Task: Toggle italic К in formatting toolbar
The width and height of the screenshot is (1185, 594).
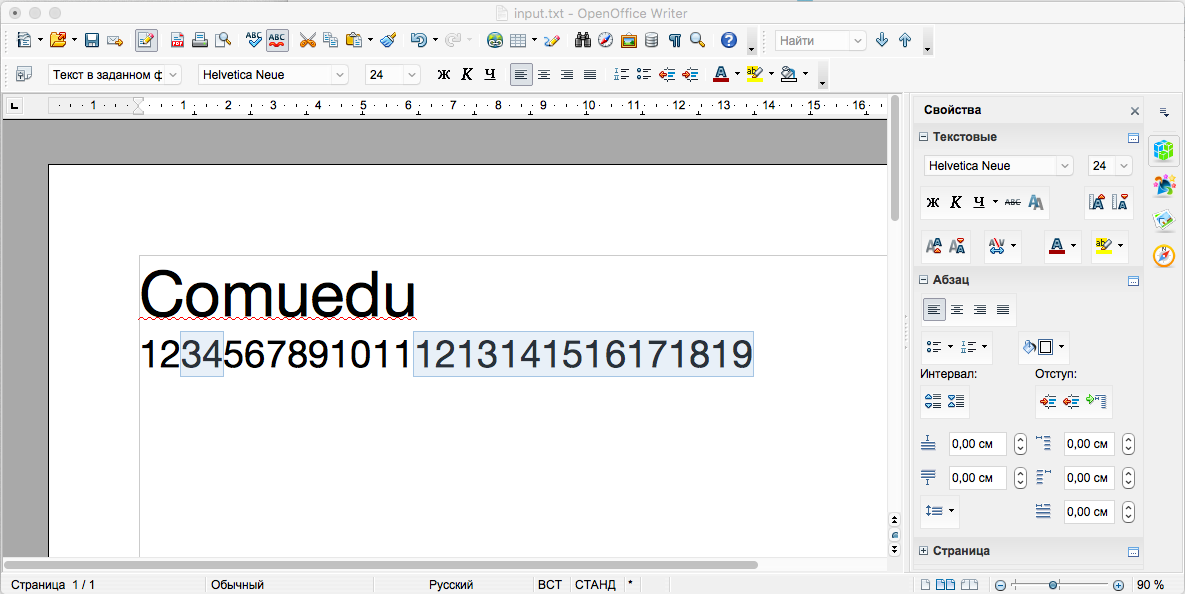Action: [467, 74]
